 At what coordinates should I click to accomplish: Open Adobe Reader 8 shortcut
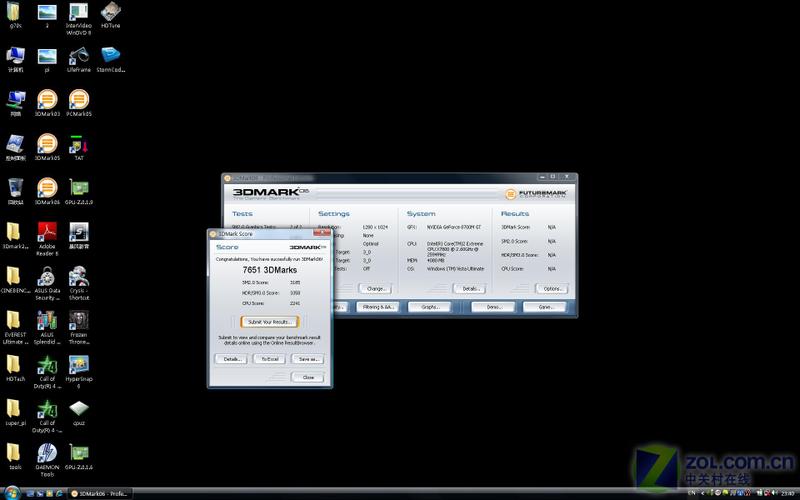pyautogui.click(x=47, y=239)
